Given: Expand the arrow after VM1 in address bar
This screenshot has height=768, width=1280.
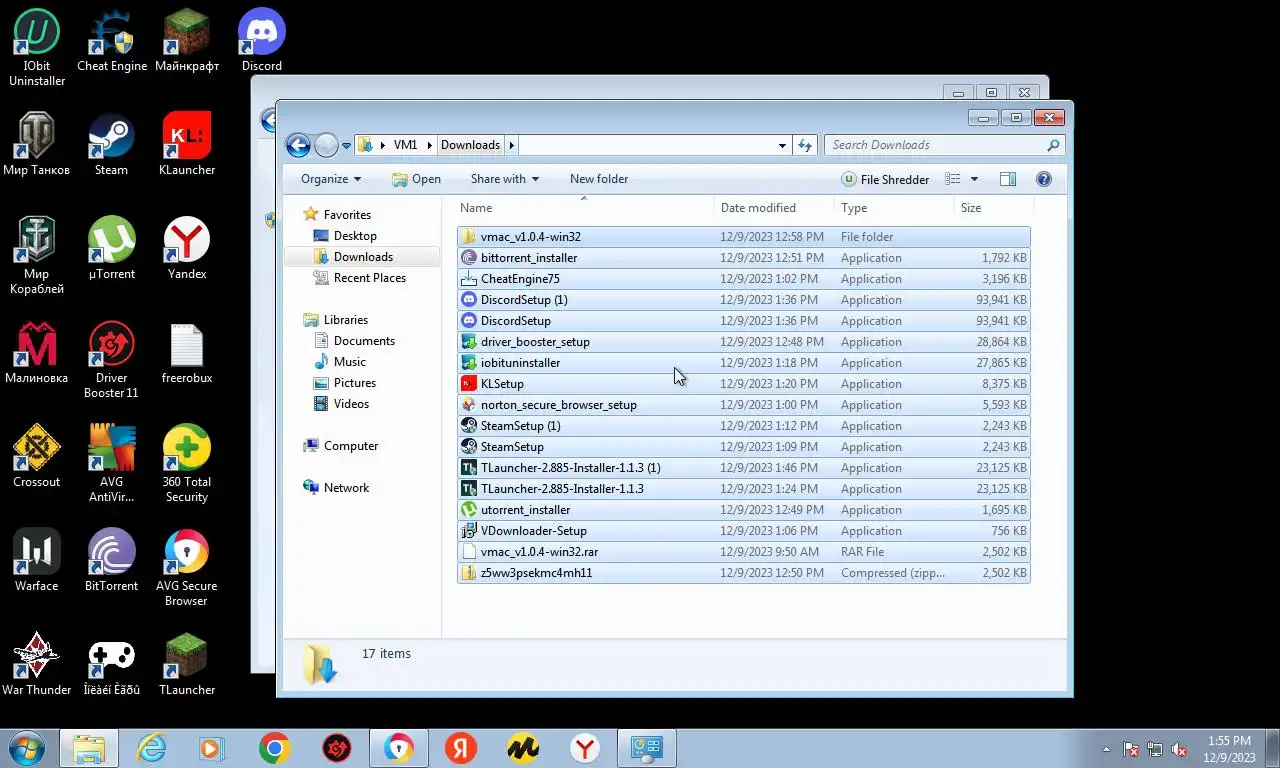Looking at the screenshot, I should click(430, 145).
